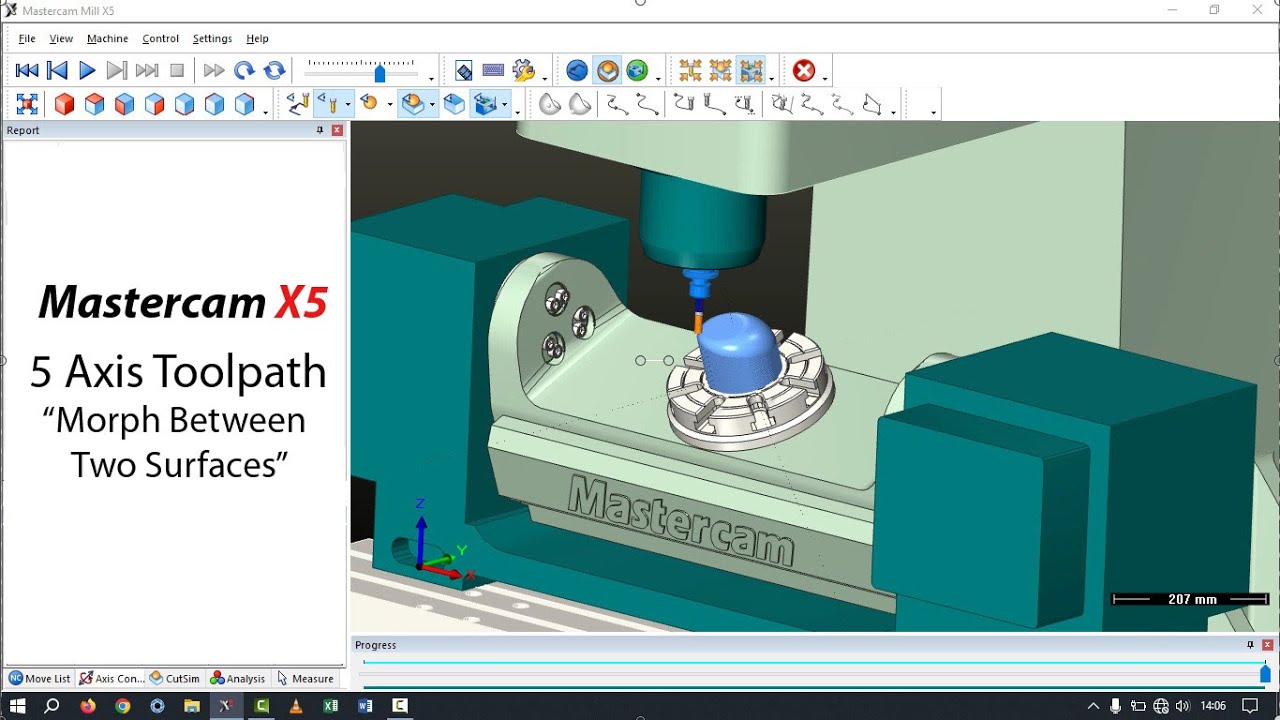Open dropdown arrow next to gear icon
Image resolution: width=1280 pixels, height=720 pixels.
coord(544,78)
